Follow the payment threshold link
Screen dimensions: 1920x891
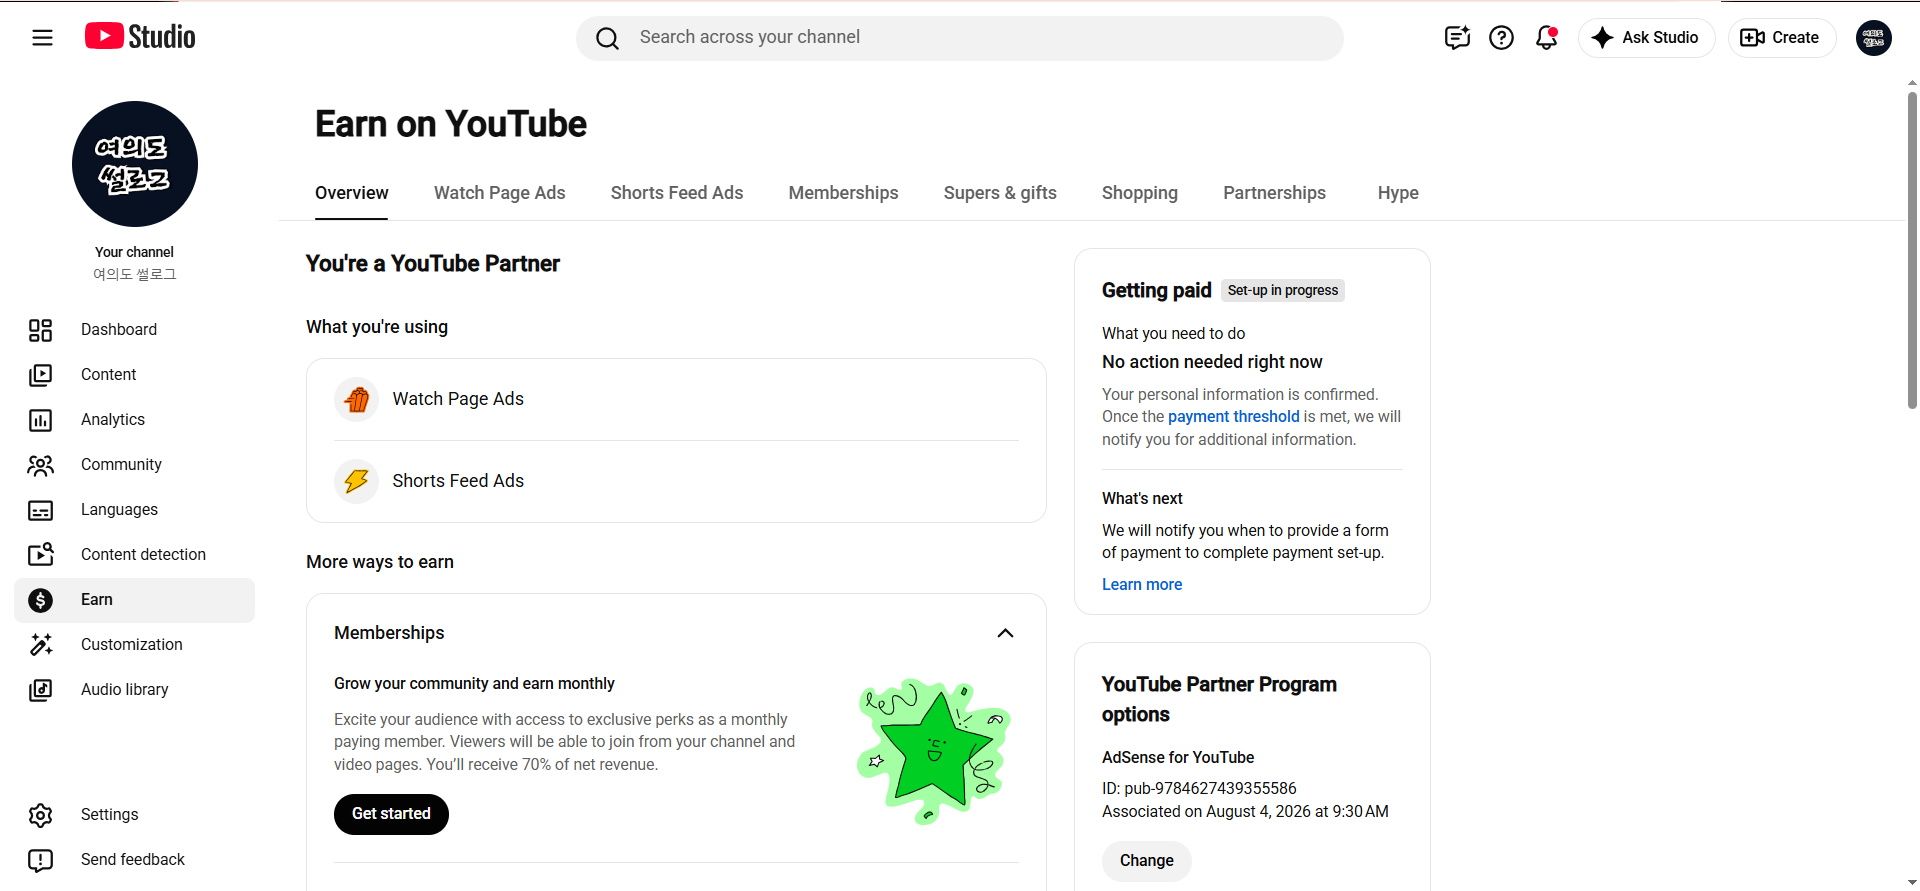pos(1233,417)
